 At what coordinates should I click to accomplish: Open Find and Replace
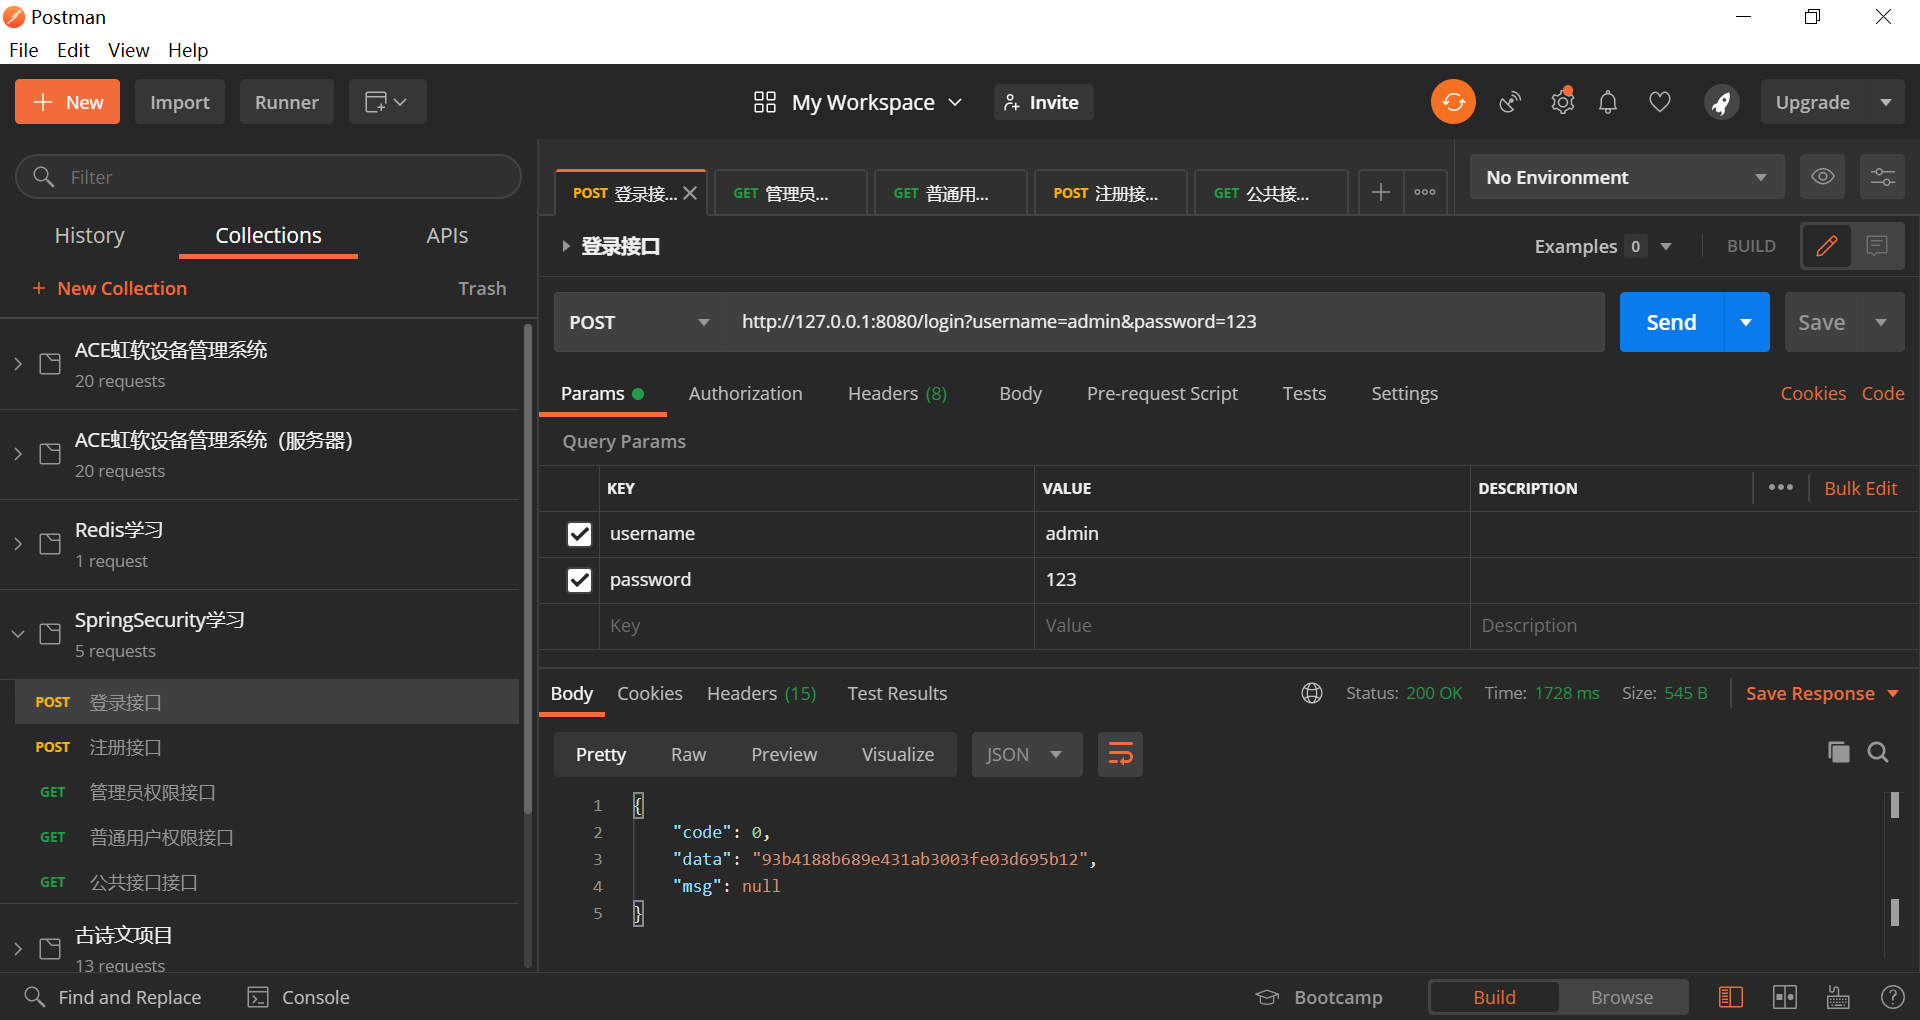pos(112,997)
